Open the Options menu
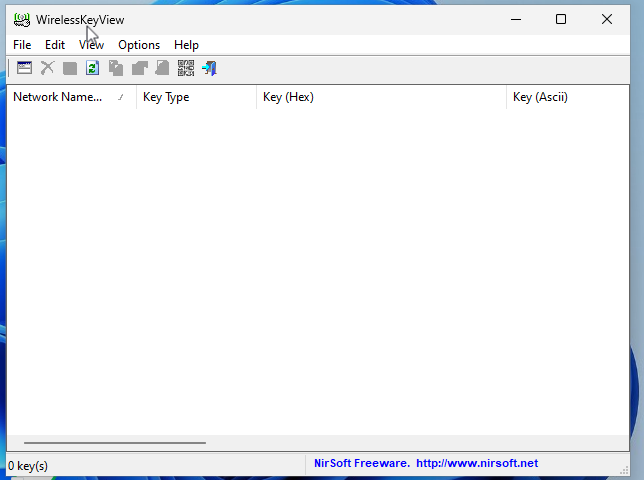Viewport: 644px width, 480px height. [x=139, y=45]
